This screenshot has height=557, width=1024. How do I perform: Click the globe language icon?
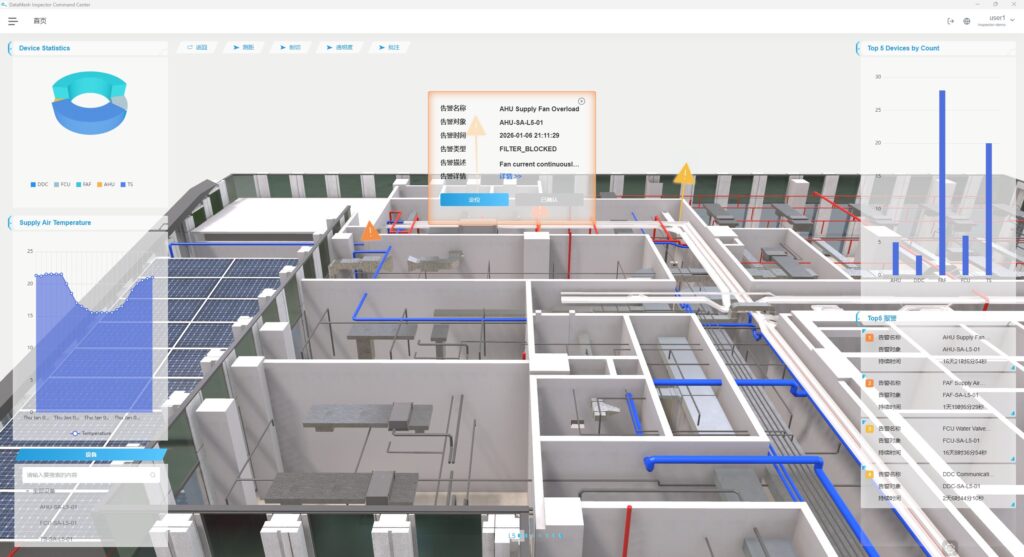pos(966,21)
